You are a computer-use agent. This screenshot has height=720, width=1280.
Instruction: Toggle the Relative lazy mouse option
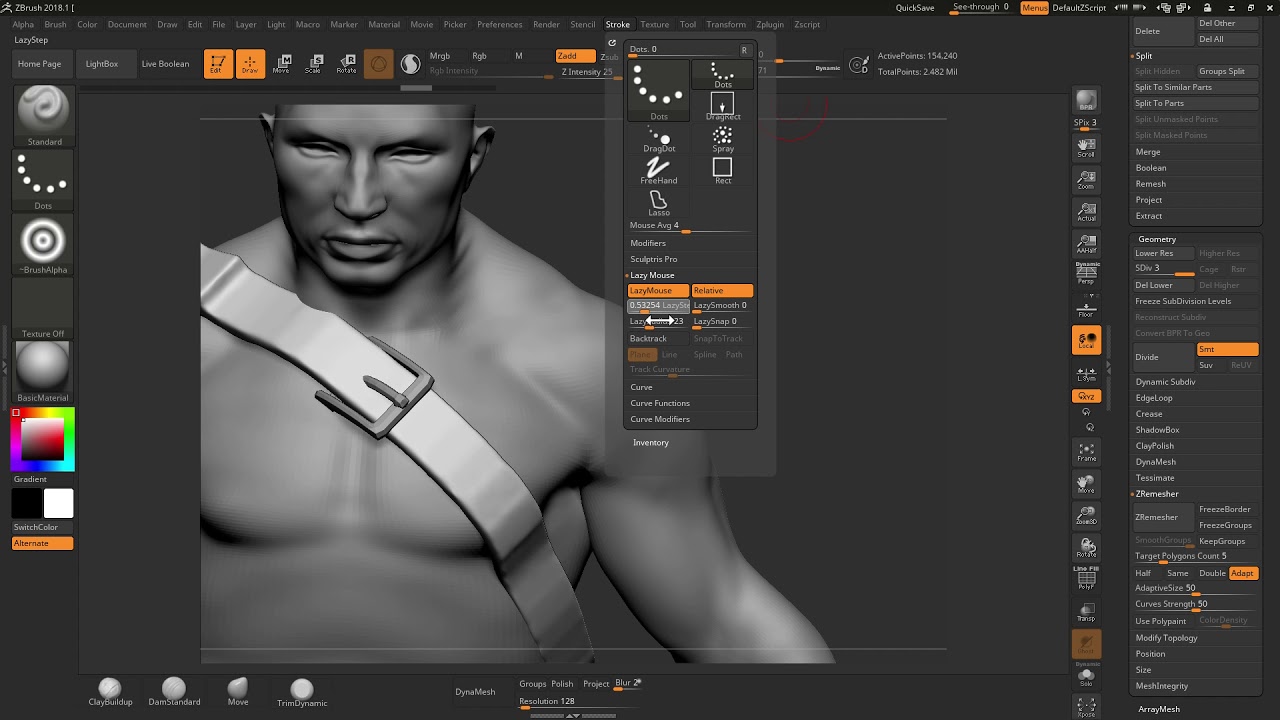pos(722,290)
